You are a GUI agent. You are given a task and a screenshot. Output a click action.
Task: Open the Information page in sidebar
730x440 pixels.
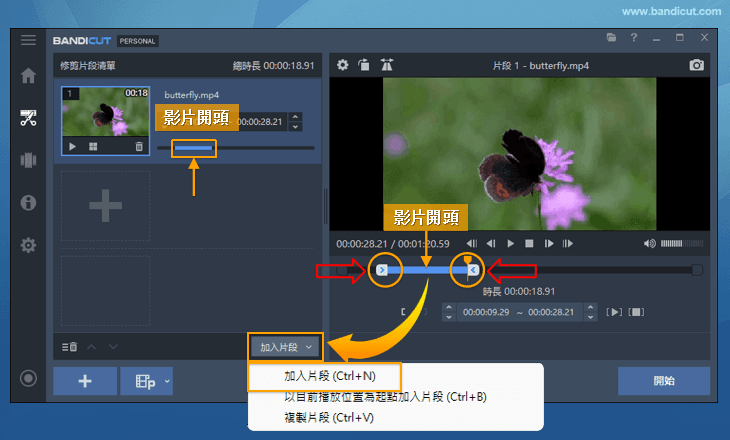[28, 203]
